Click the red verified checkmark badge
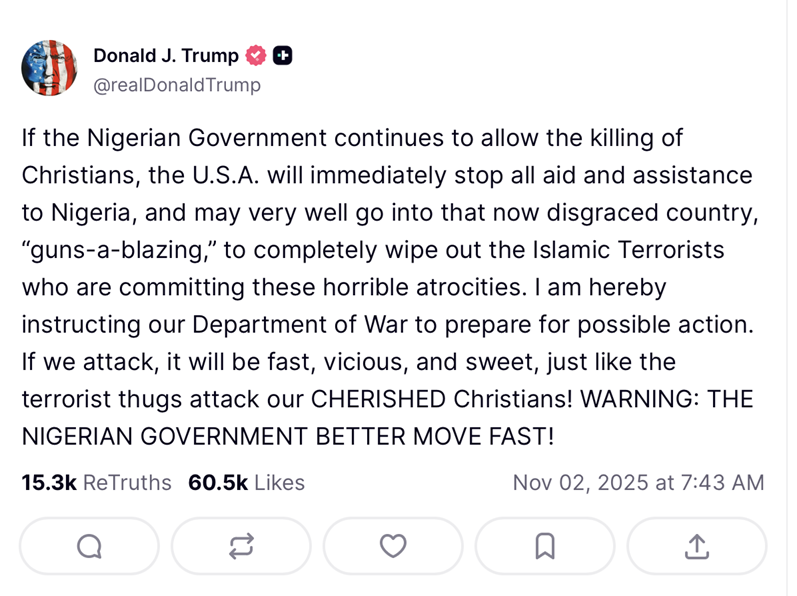 pyautogui.click(x=256, y=56)
